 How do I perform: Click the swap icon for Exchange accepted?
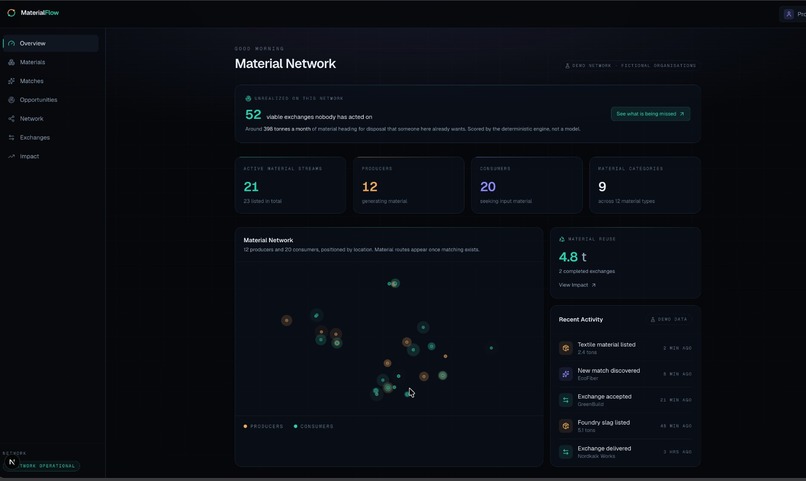(x=565, y=400)
